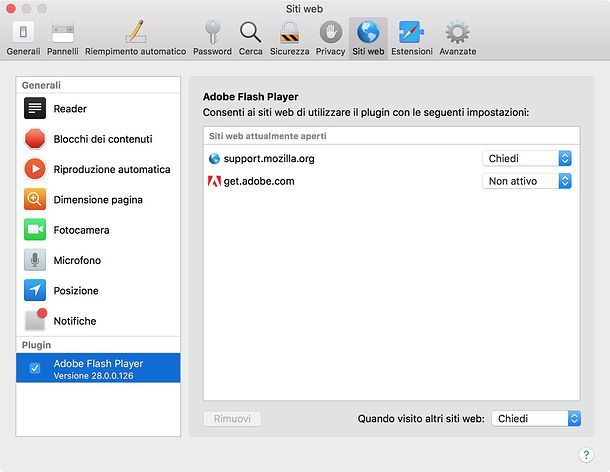Open the Non attivo dropdown for get.adobe.com
This screenshot has width=610, height=472.
tap(527, 181)
